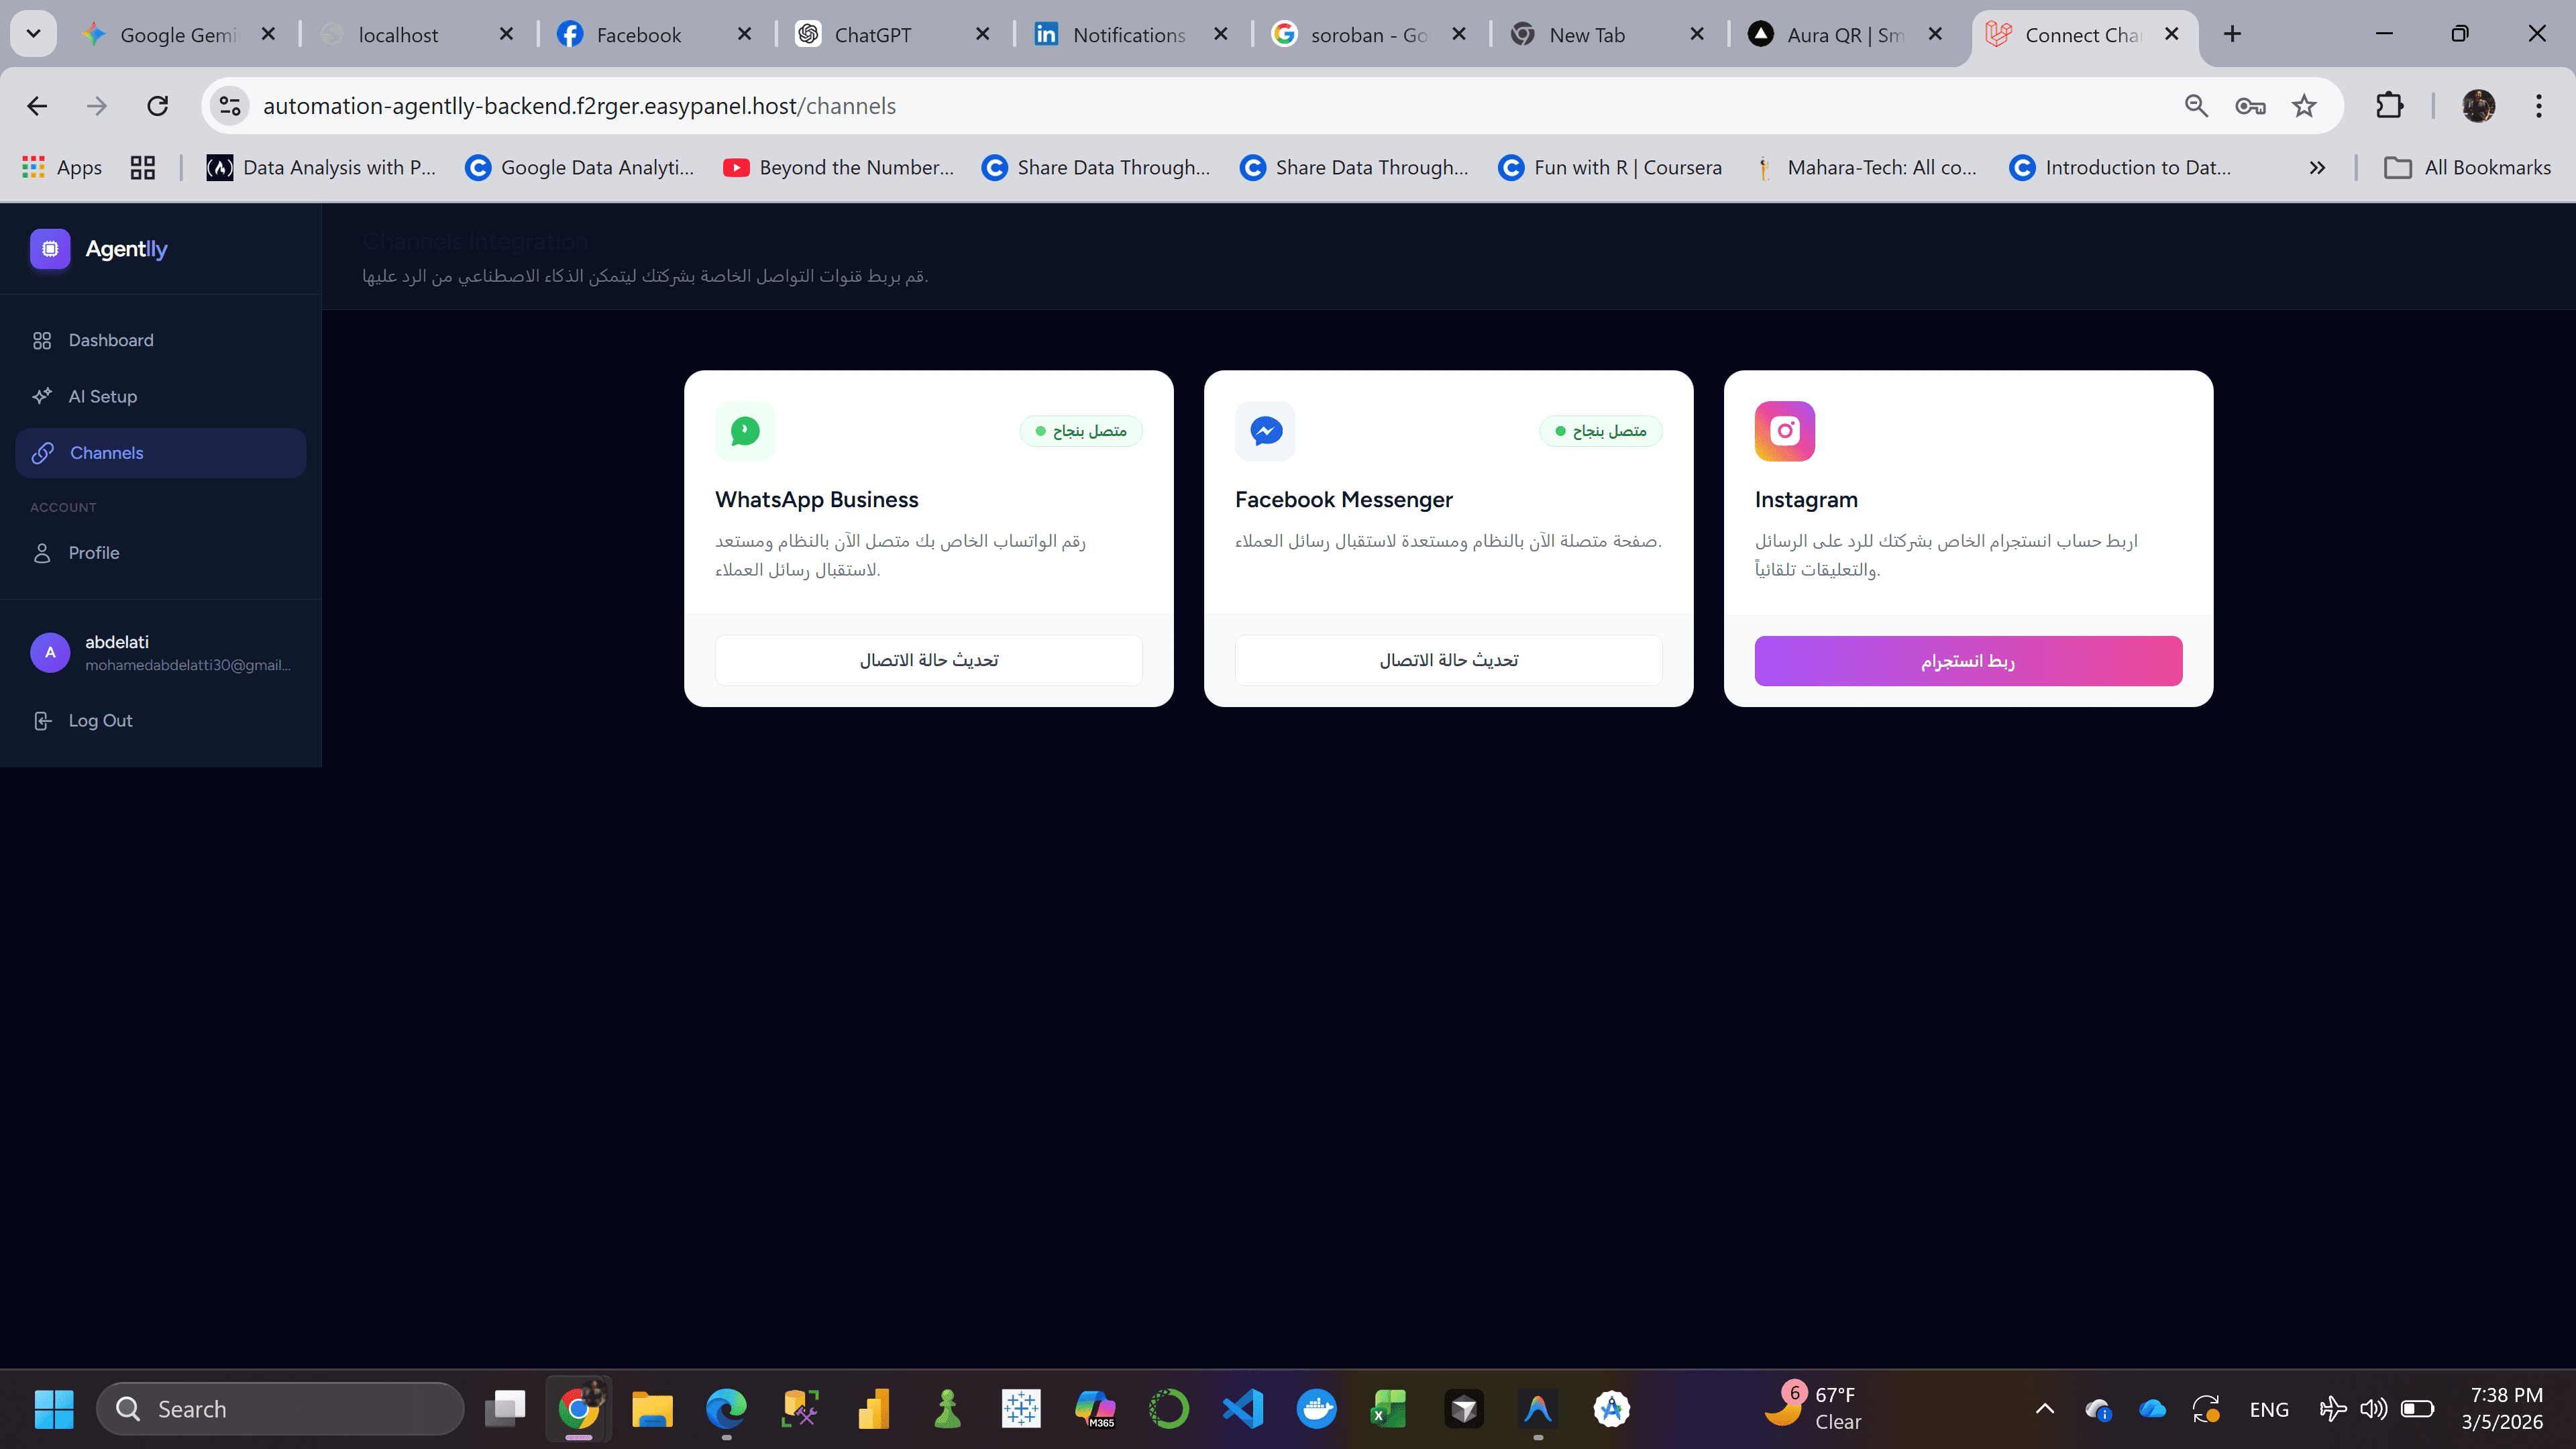Viewport: 2576px width, 1449px height.
Task: Open Excel from the taskbar
Action: [x=1390, y=1410]
